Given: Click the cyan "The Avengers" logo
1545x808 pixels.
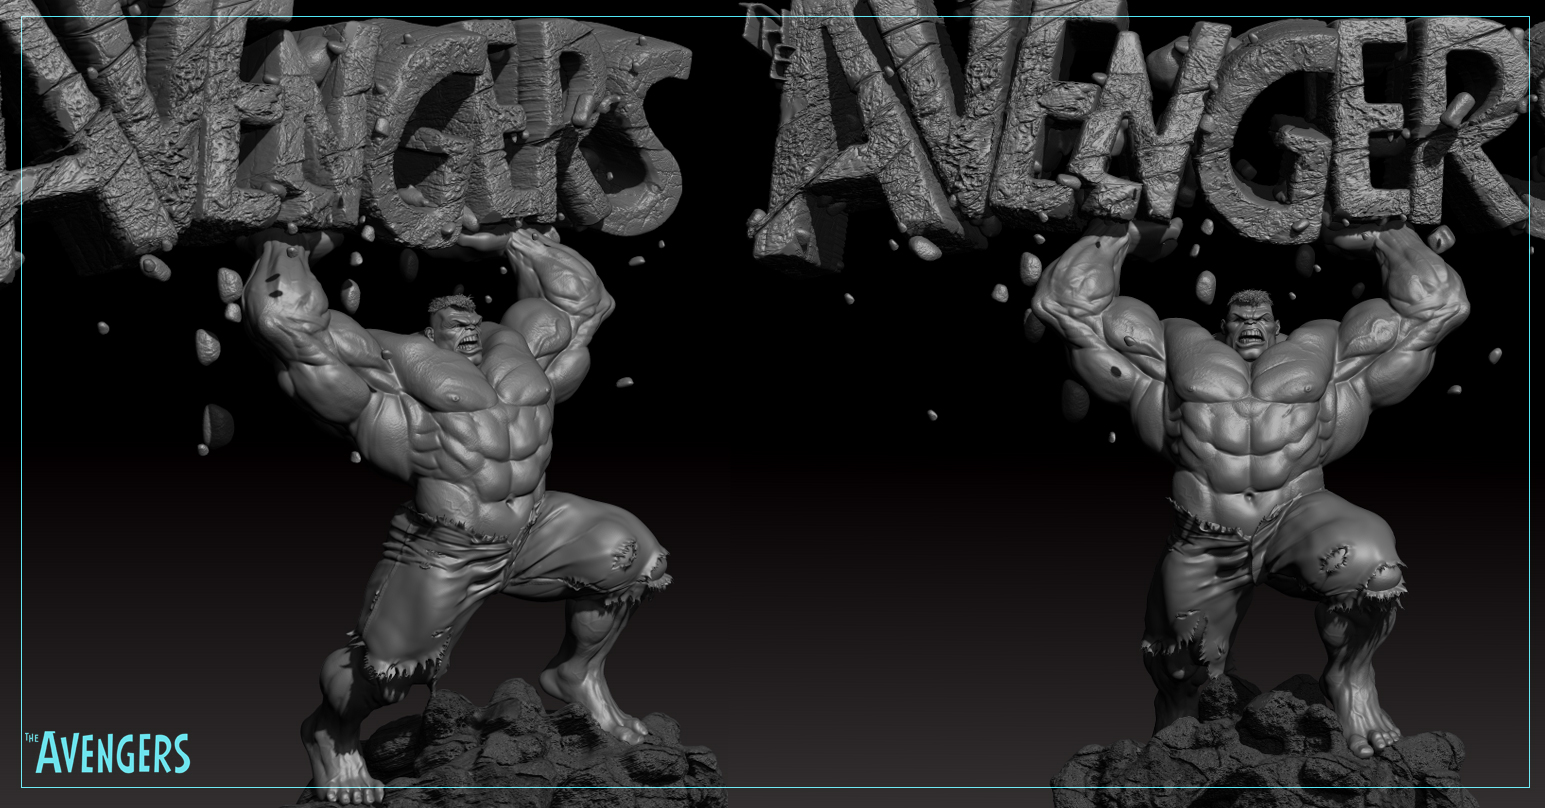Looking at the screenshot, I should click(107, 753).
